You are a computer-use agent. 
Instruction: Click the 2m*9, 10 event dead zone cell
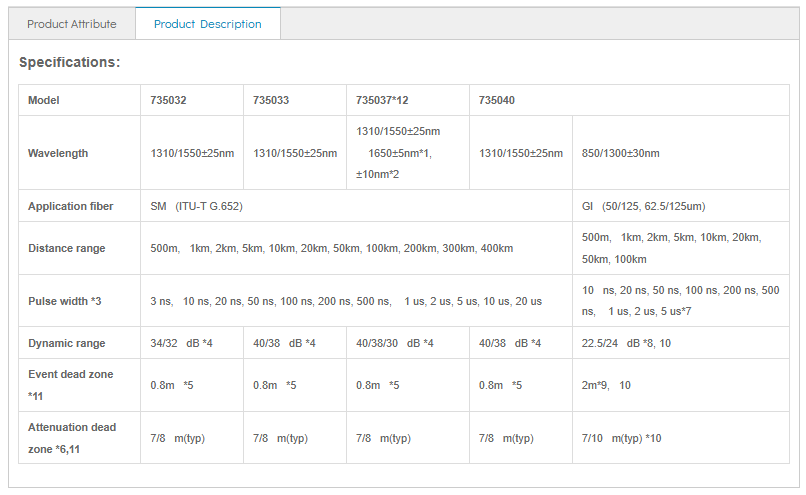(x=681, y=385)
